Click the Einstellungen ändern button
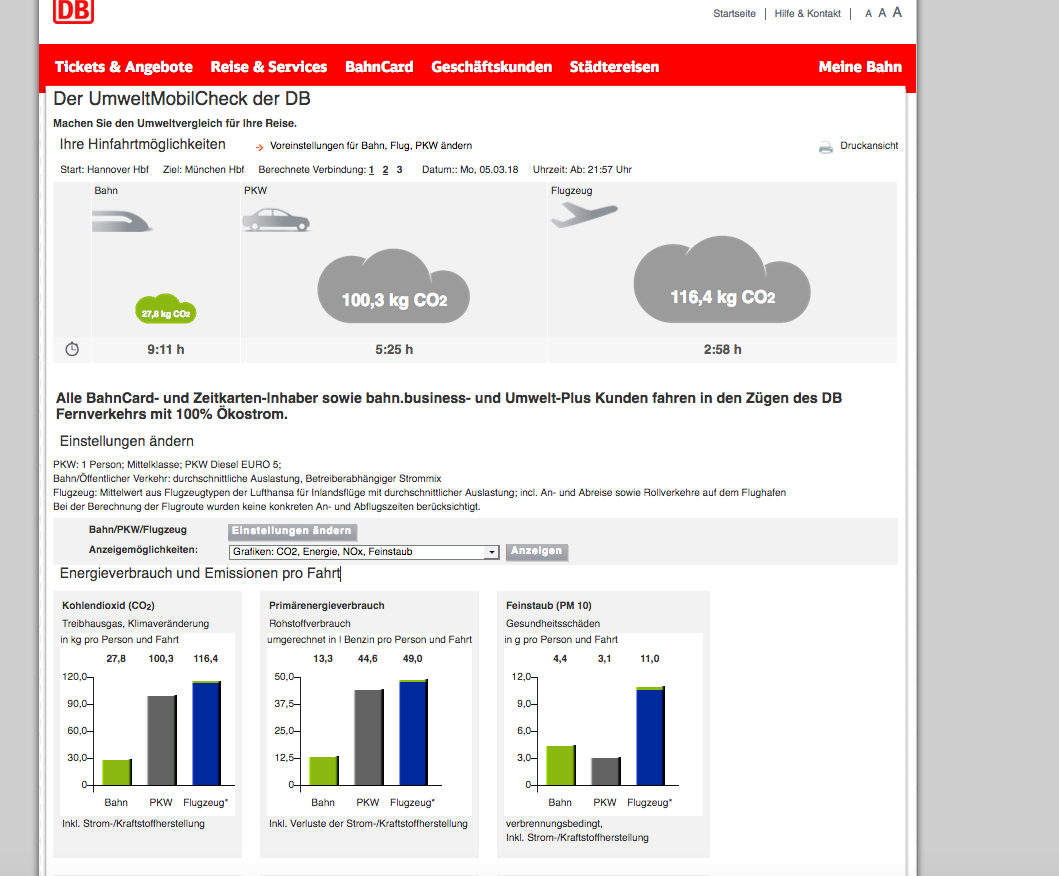The image size is (1059, 876). [292, 531]
